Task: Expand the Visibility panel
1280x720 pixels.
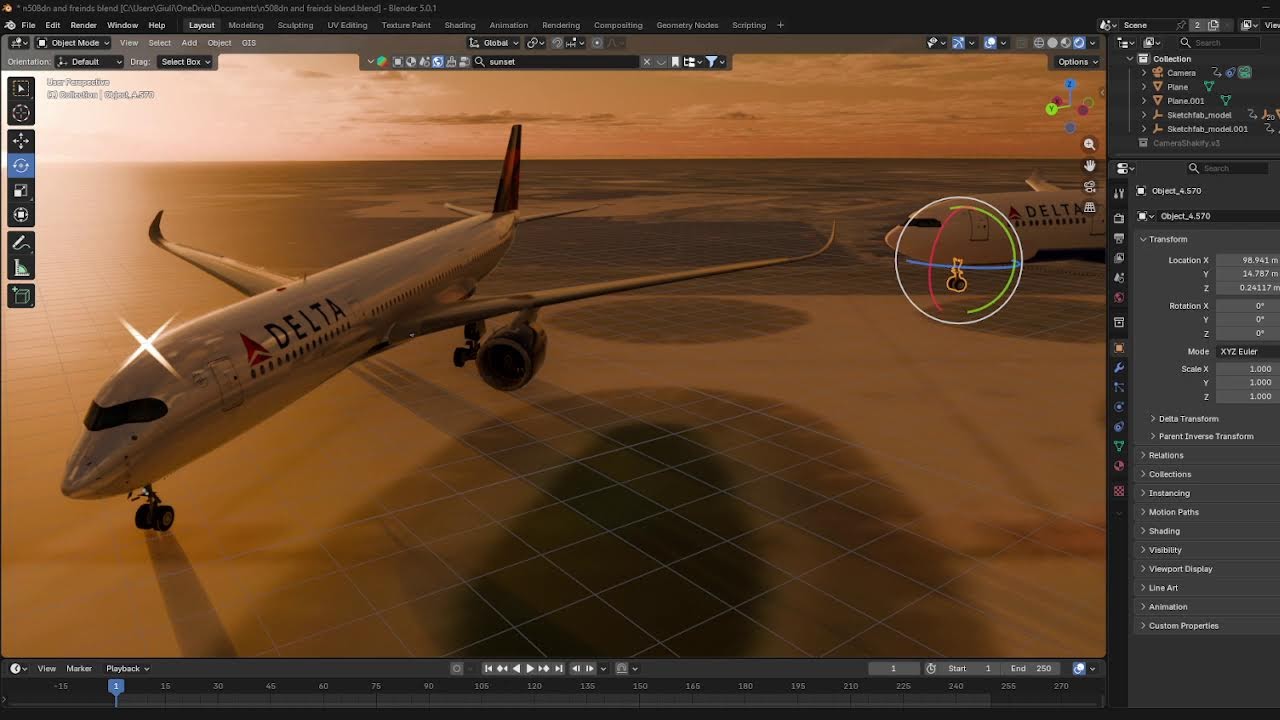Action: pos(1164,550)
